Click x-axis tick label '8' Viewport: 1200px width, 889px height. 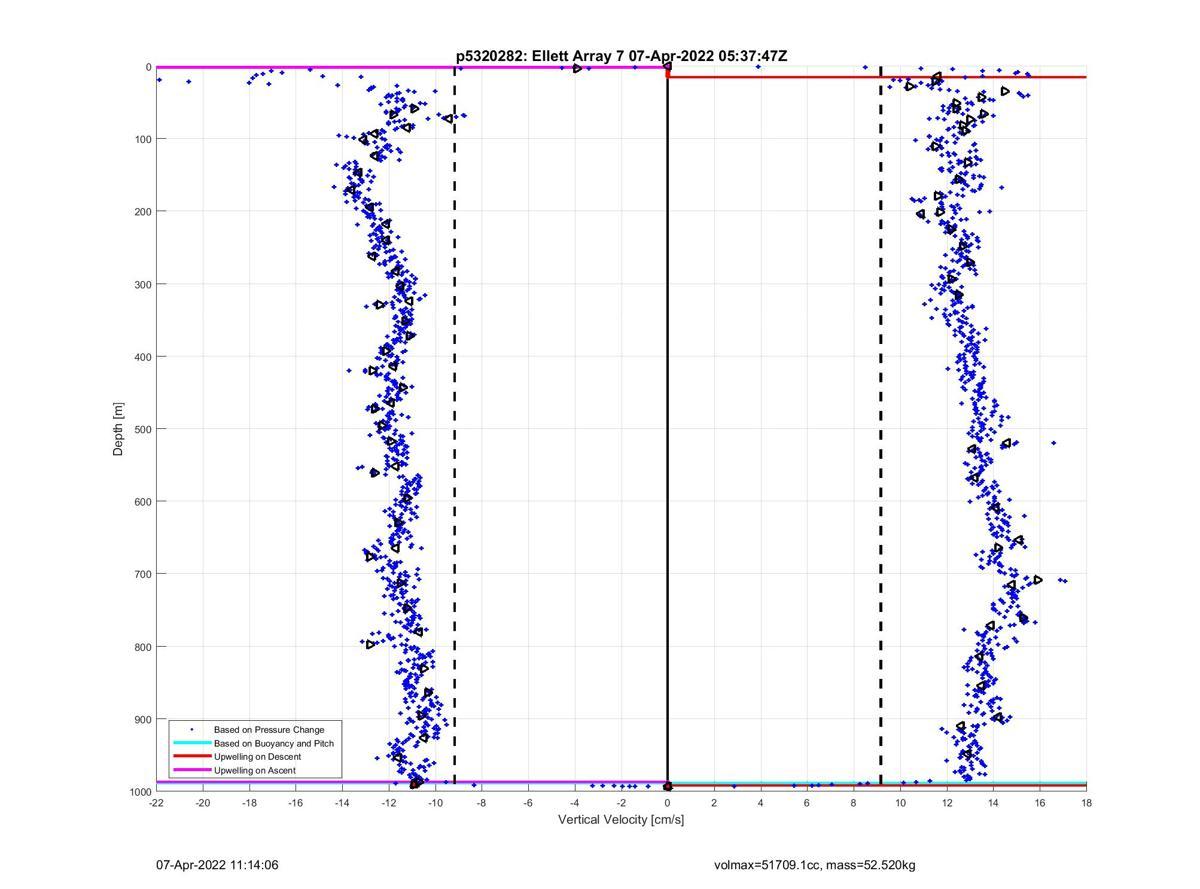point(854,802)
